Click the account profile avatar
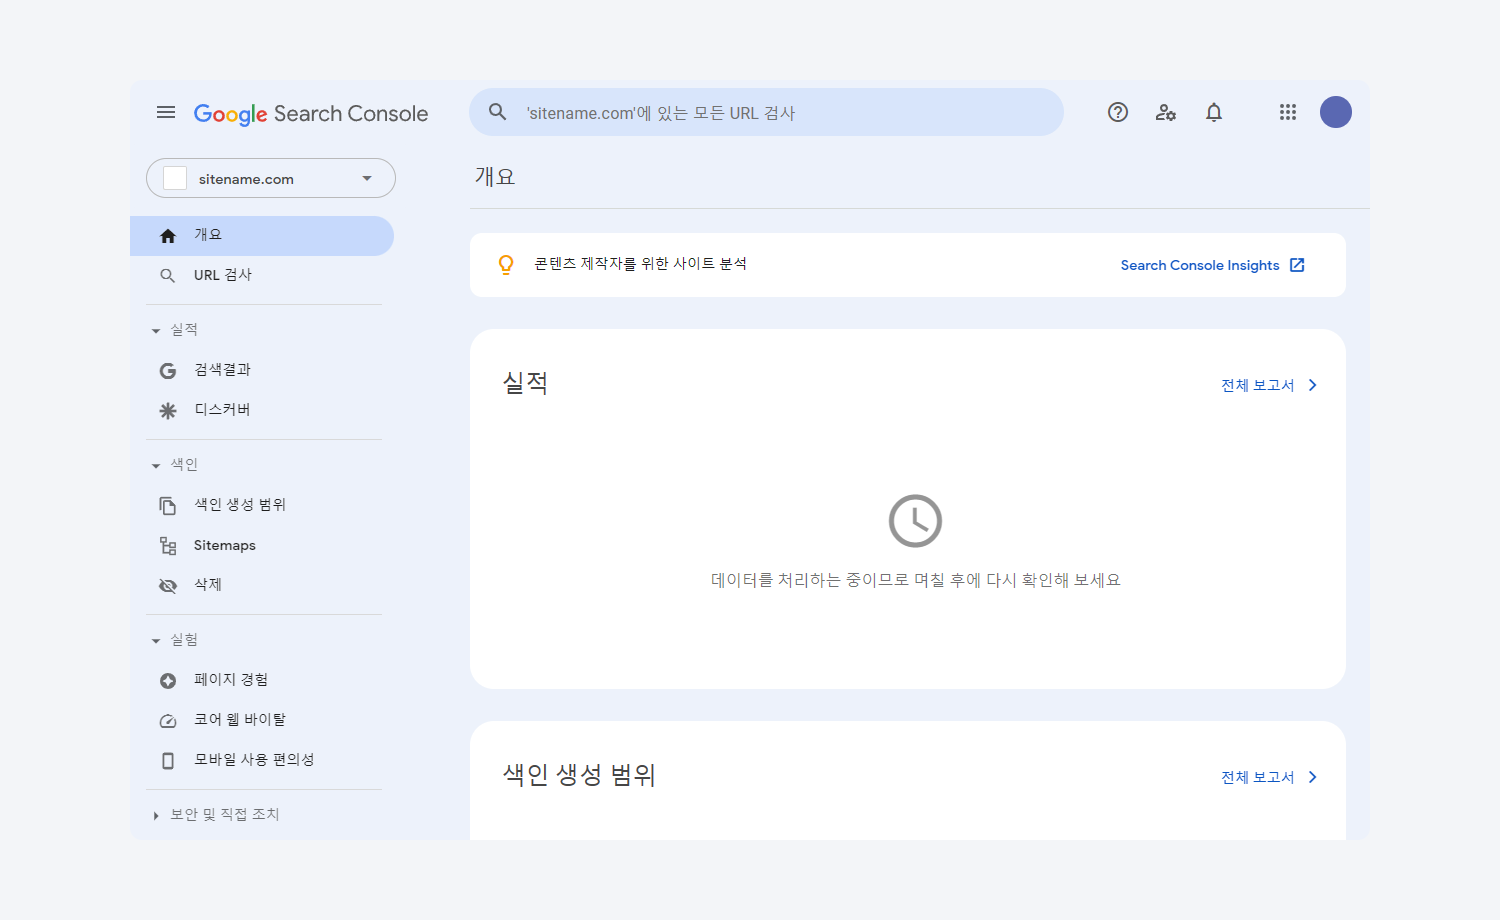The height and width of the screenshot is (920, 1500). point(1335,113)
